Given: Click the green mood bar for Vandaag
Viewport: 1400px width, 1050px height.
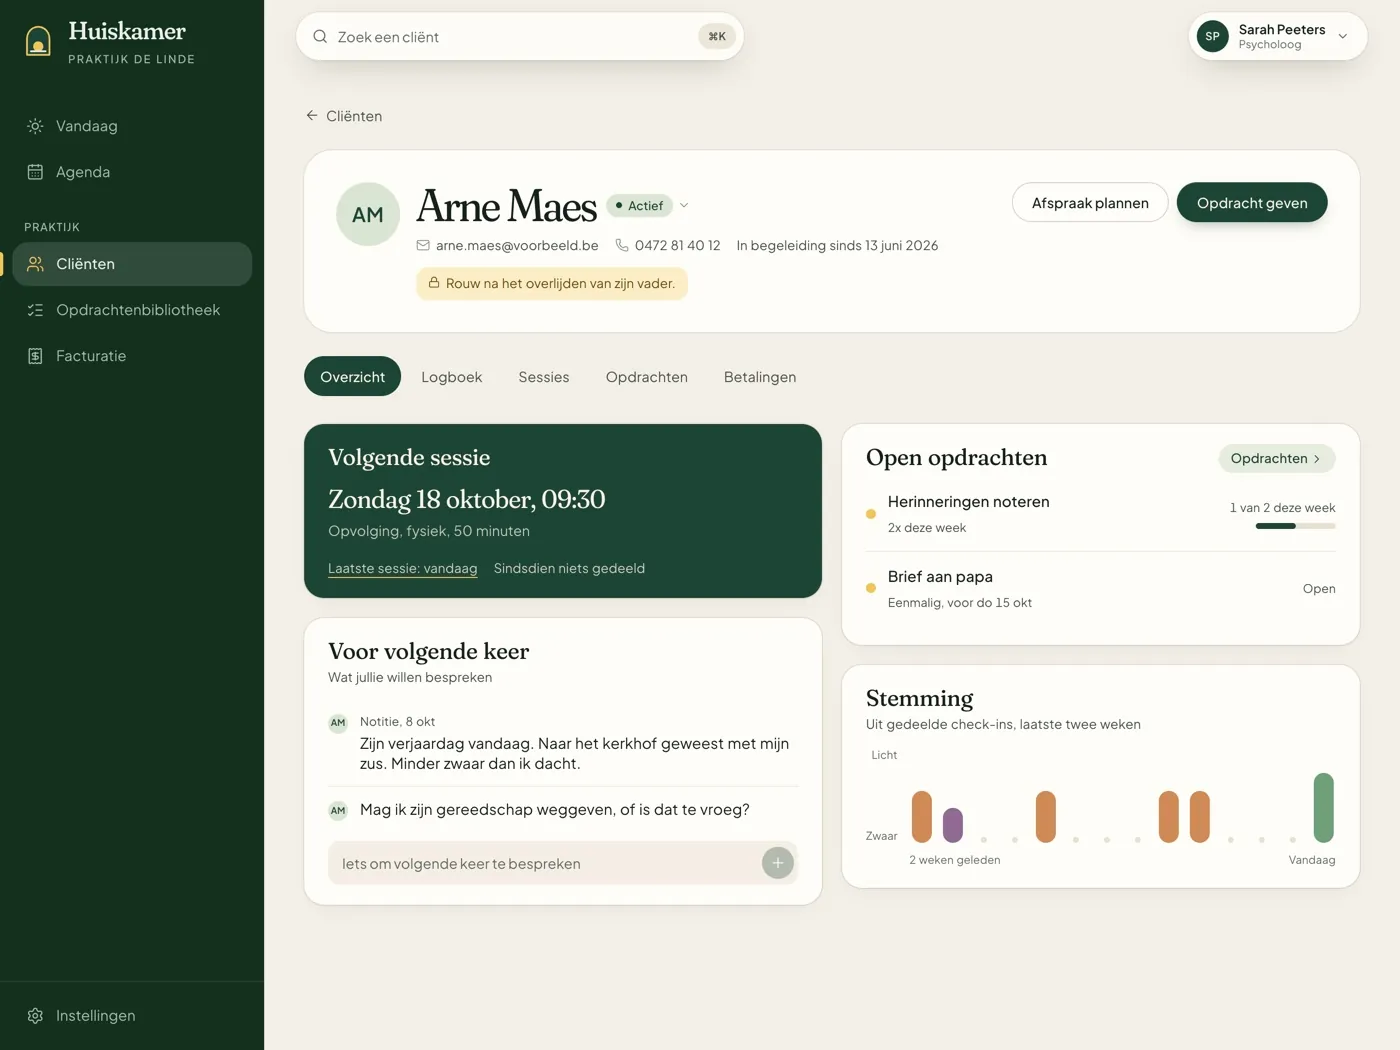Looking at the screenshot, I should click(x=1323, y=808).
